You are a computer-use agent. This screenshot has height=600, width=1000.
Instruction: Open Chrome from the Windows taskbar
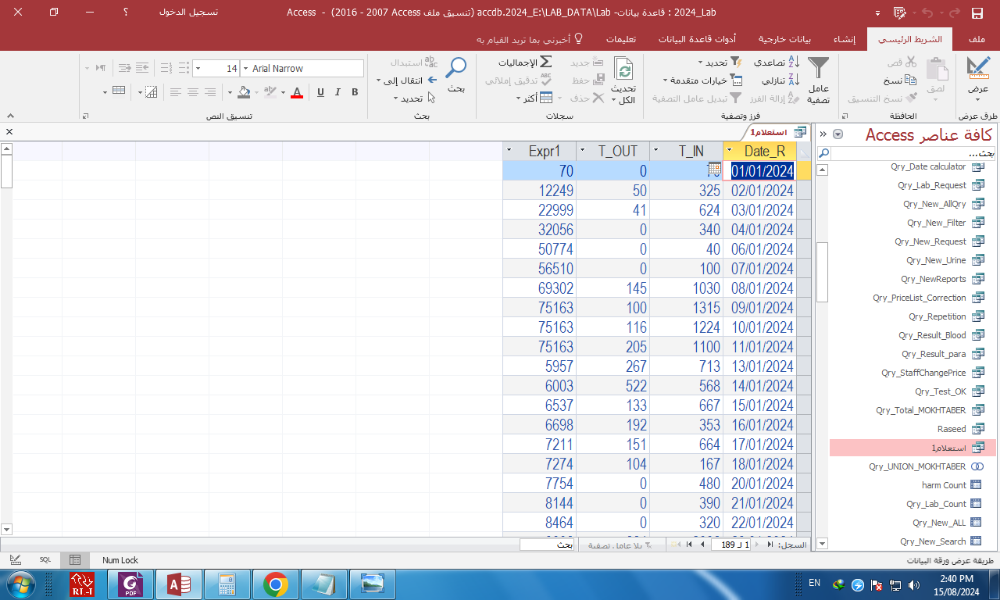pyautogui.click(x=276, y=584)
